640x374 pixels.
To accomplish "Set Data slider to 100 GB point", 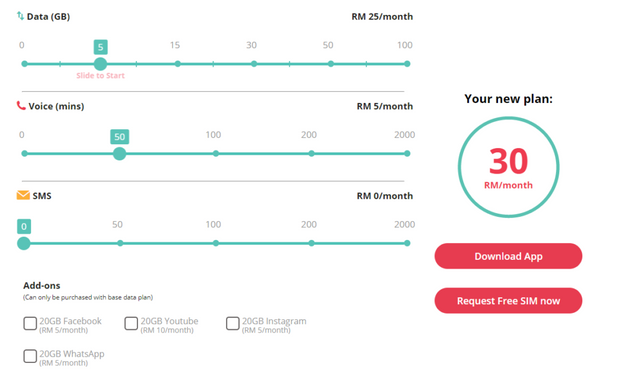I will 407,64.
